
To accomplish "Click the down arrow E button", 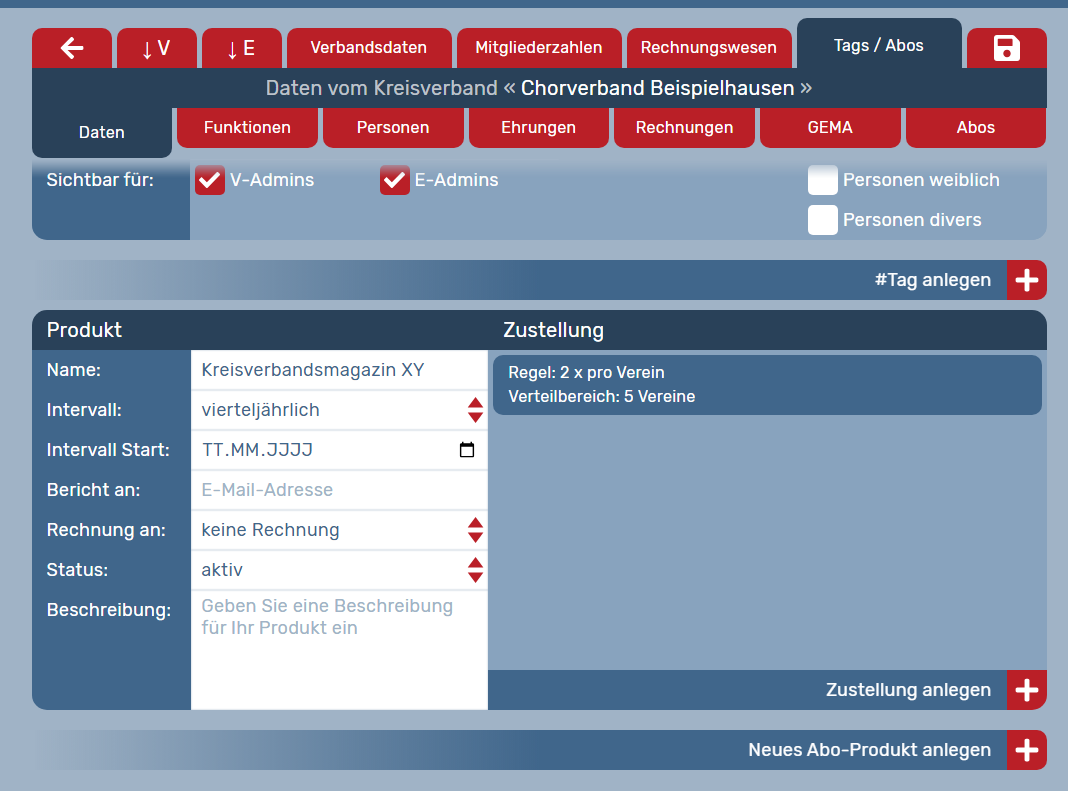I will (x=241, y=48).
